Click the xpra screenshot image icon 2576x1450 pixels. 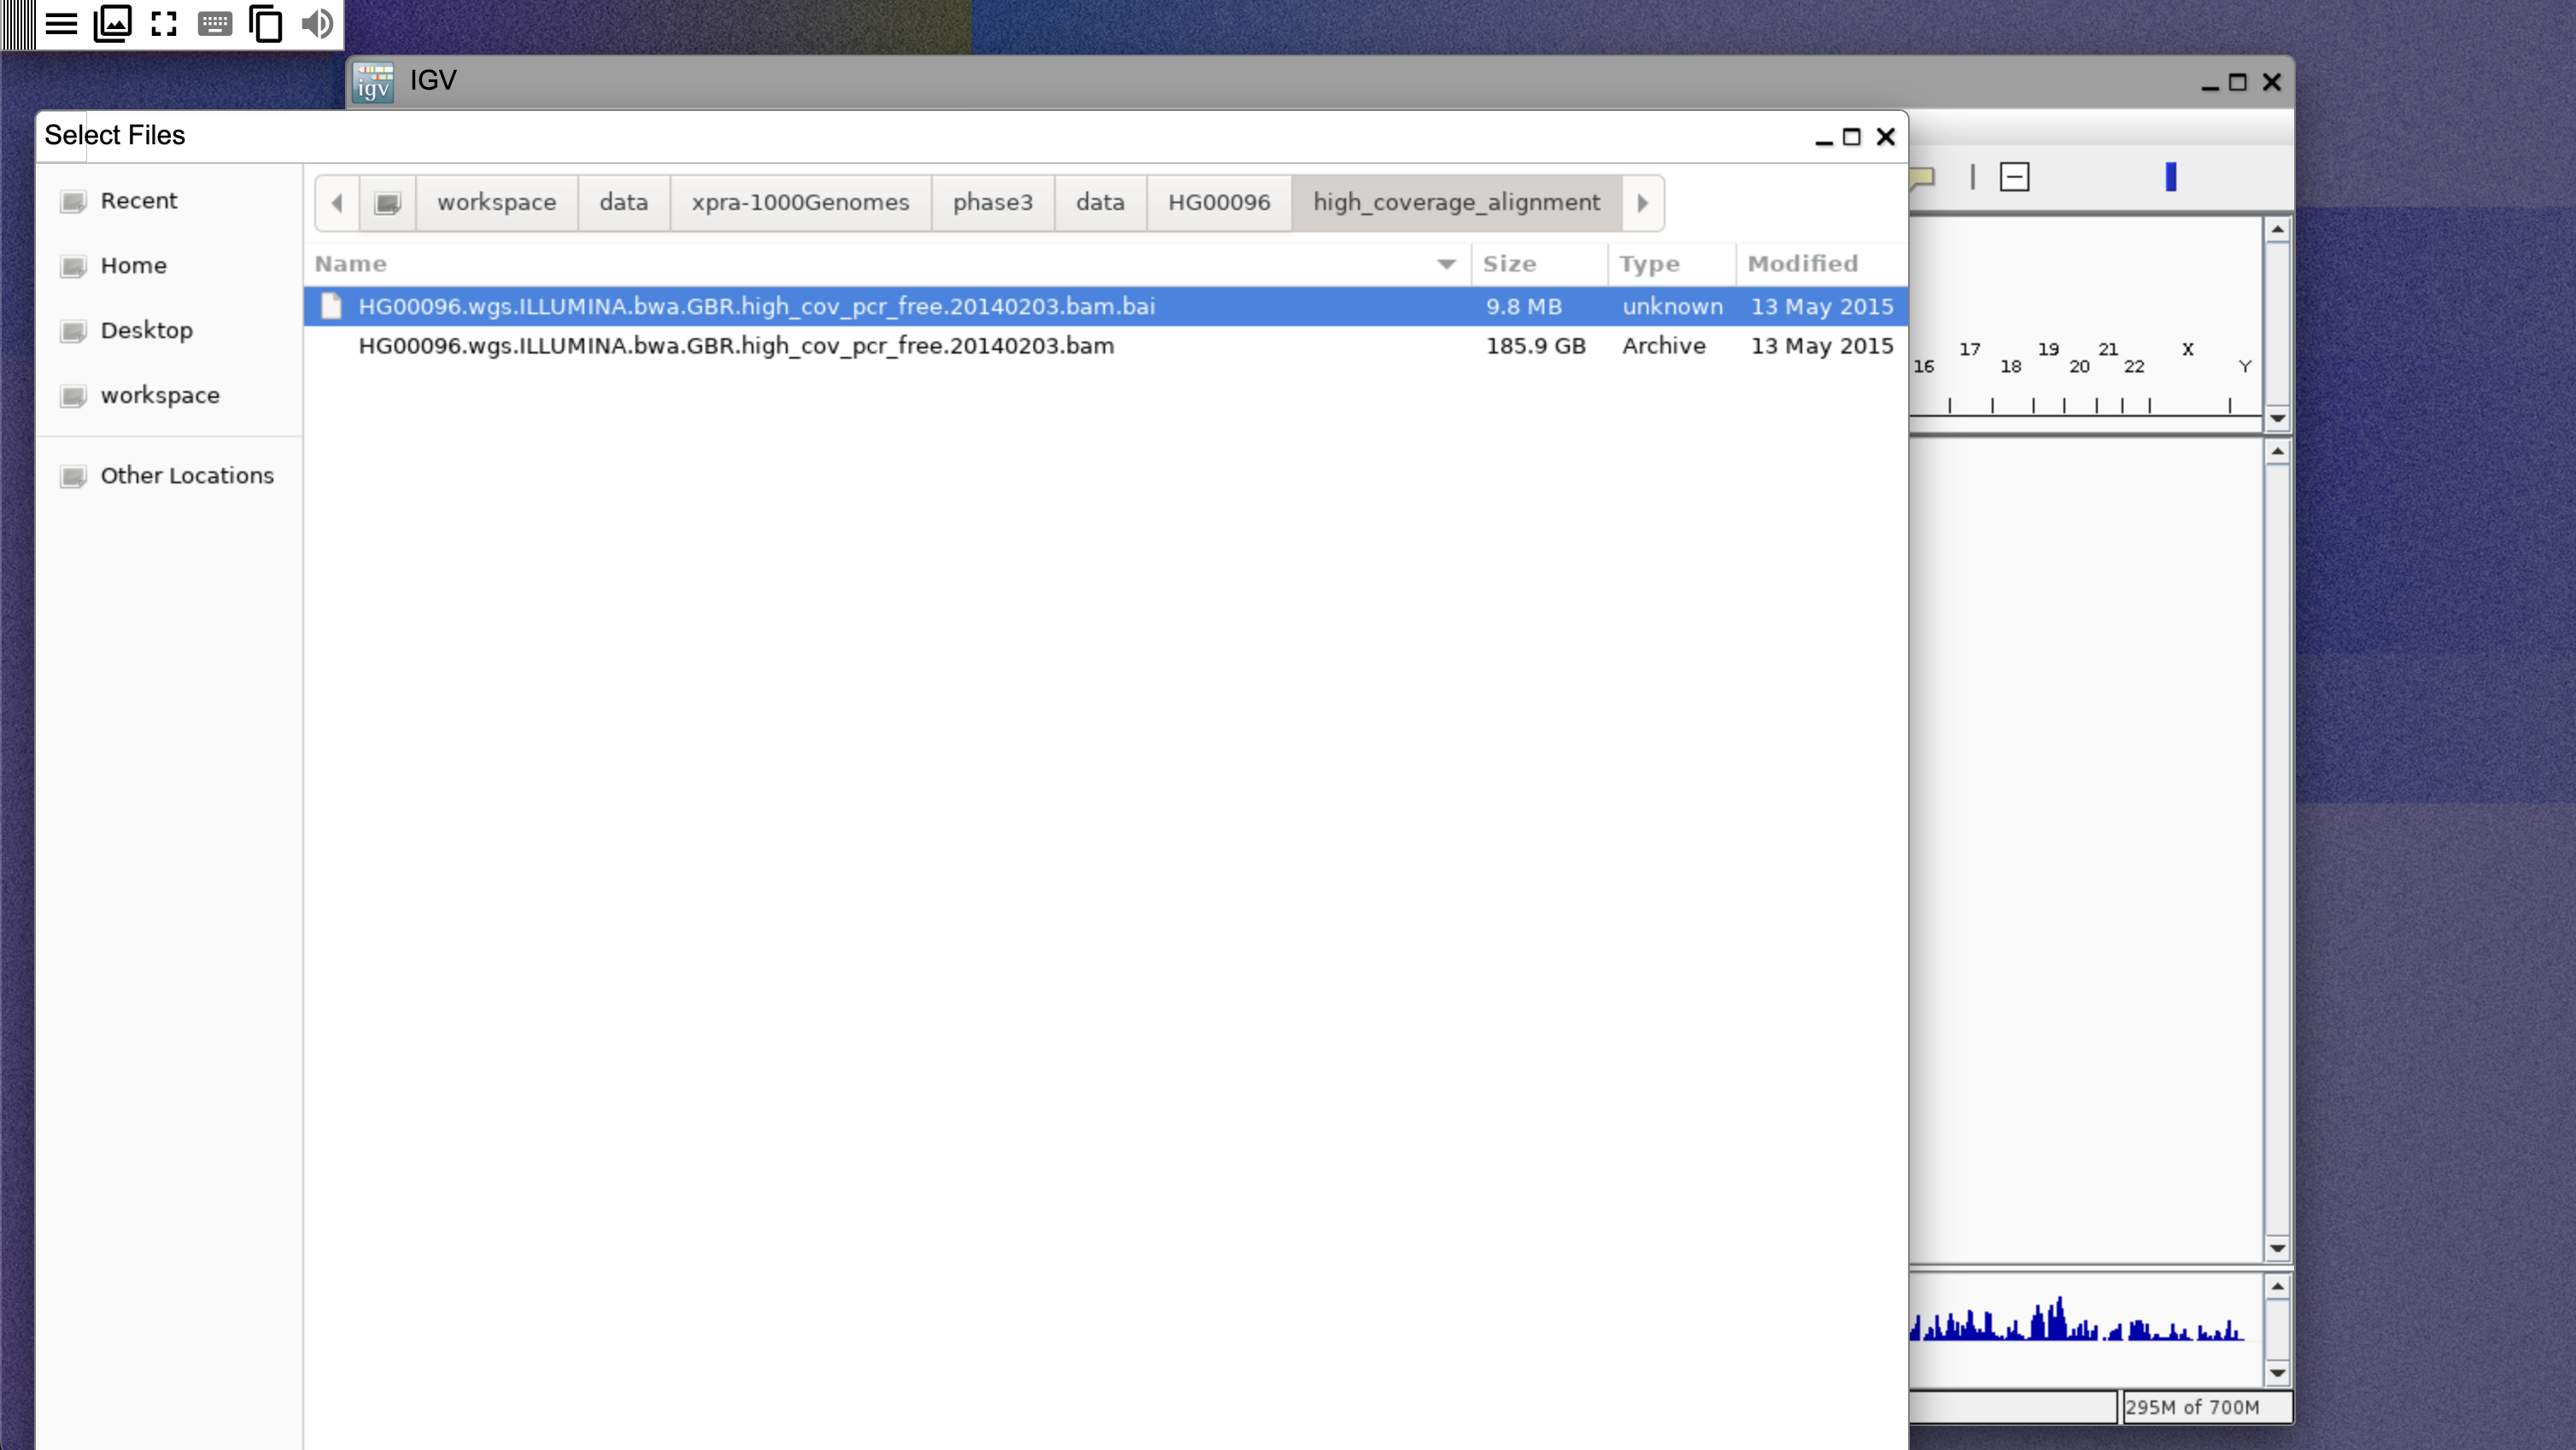pyautogui.click(x=112, y=24)
